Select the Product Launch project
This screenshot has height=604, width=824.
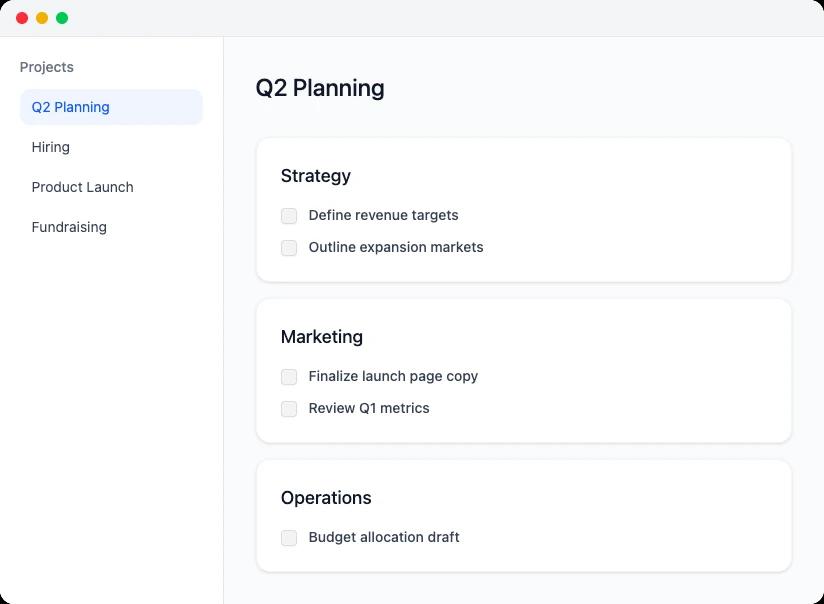pos(83,187)
